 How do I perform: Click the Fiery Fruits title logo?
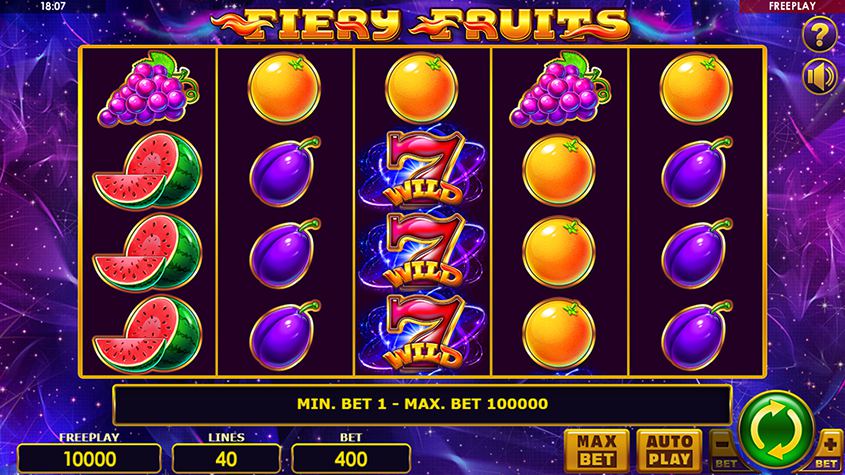420,24
